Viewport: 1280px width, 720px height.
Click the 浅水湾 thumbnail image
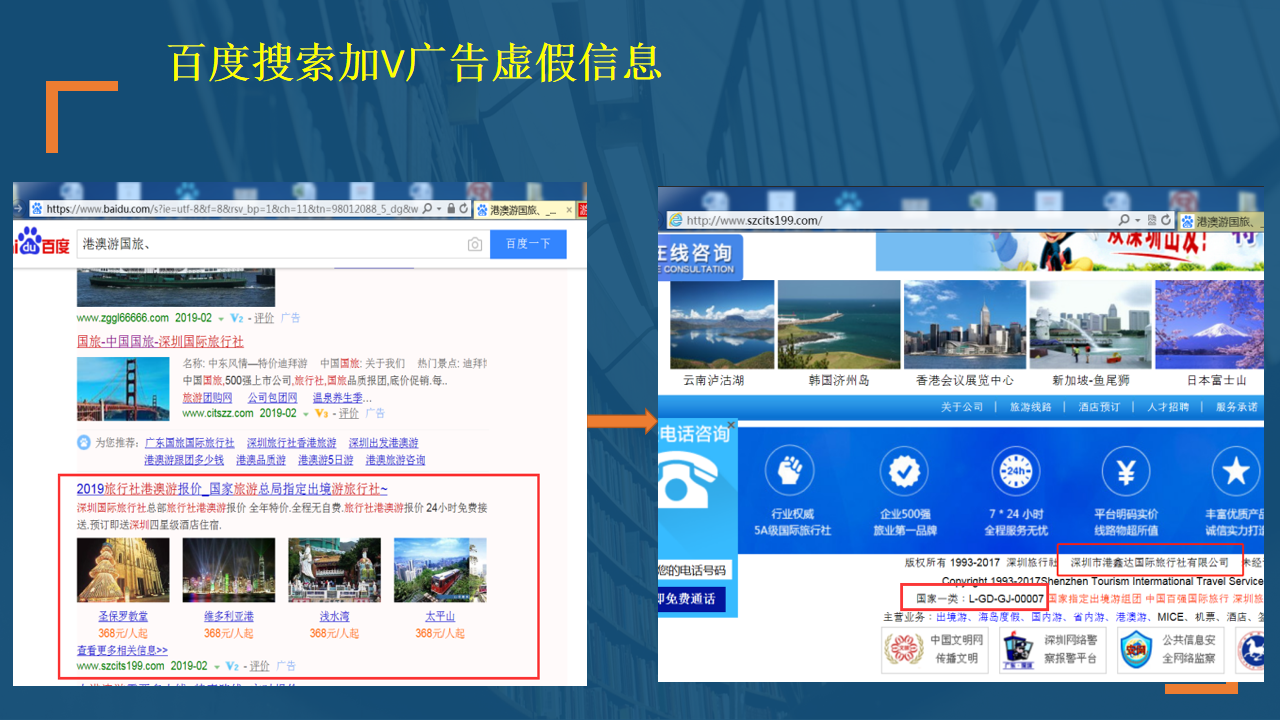pyautogui.click(x=334, y=570)
